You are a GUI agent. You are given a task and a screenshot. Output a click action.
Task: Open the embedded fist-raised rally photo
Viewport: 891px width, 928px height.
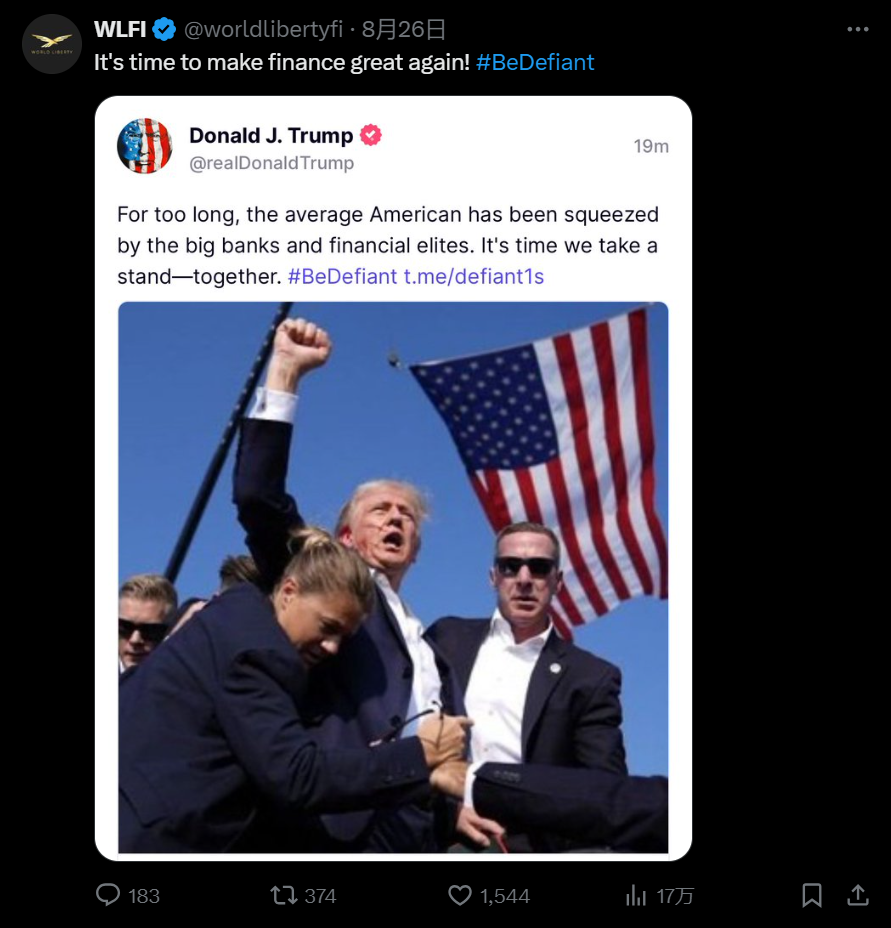[393, 577]
